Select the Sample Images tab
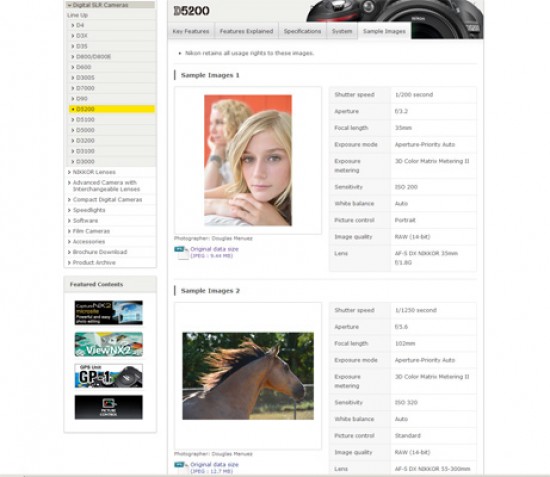 click(x=384, y=31)
